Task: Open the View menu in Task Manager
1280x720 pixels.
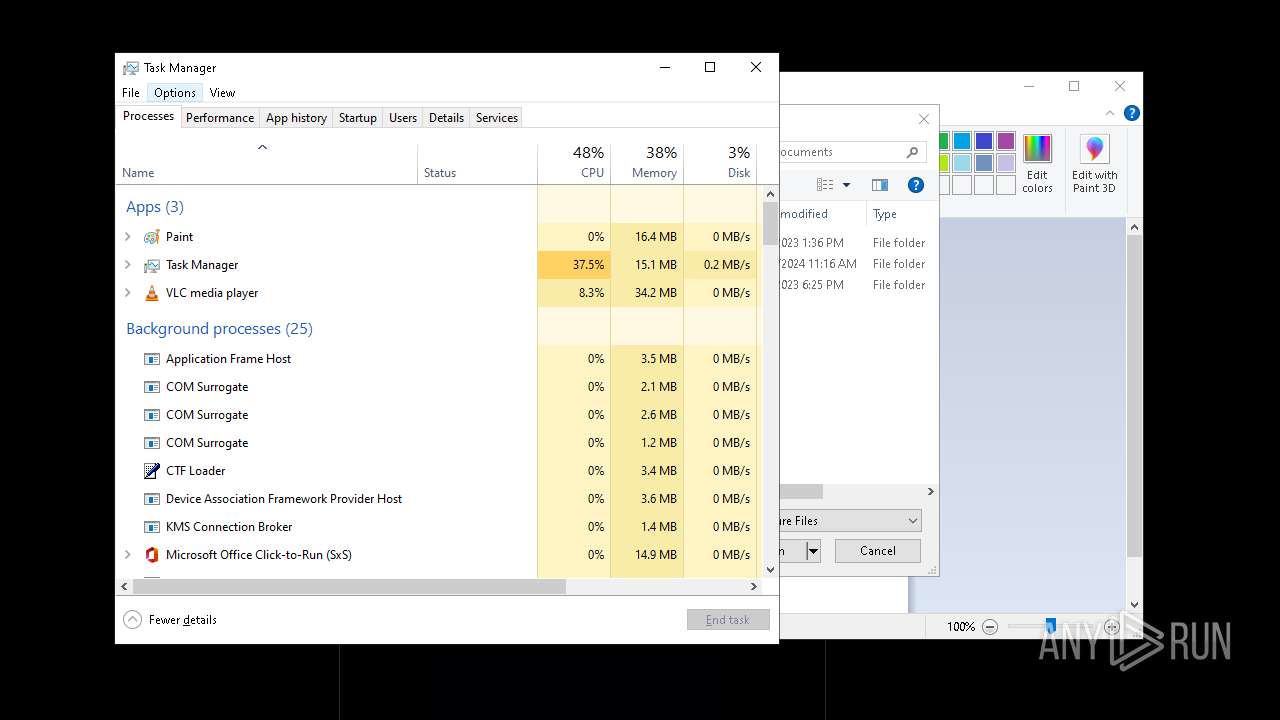Action: 222,93
